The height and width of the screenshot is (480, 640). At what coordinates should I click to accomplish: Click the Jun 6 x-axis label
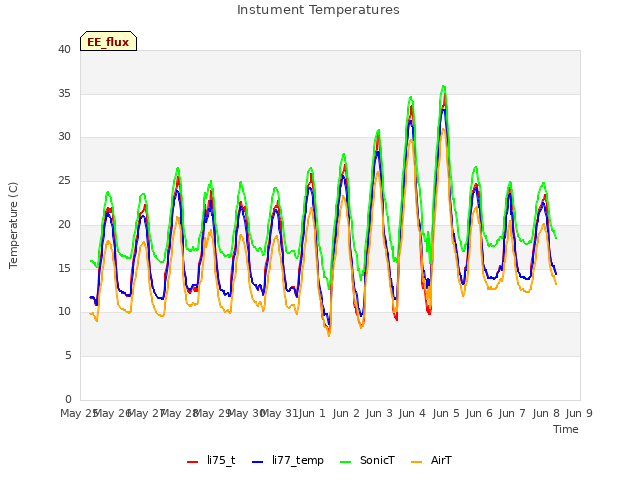479,413
